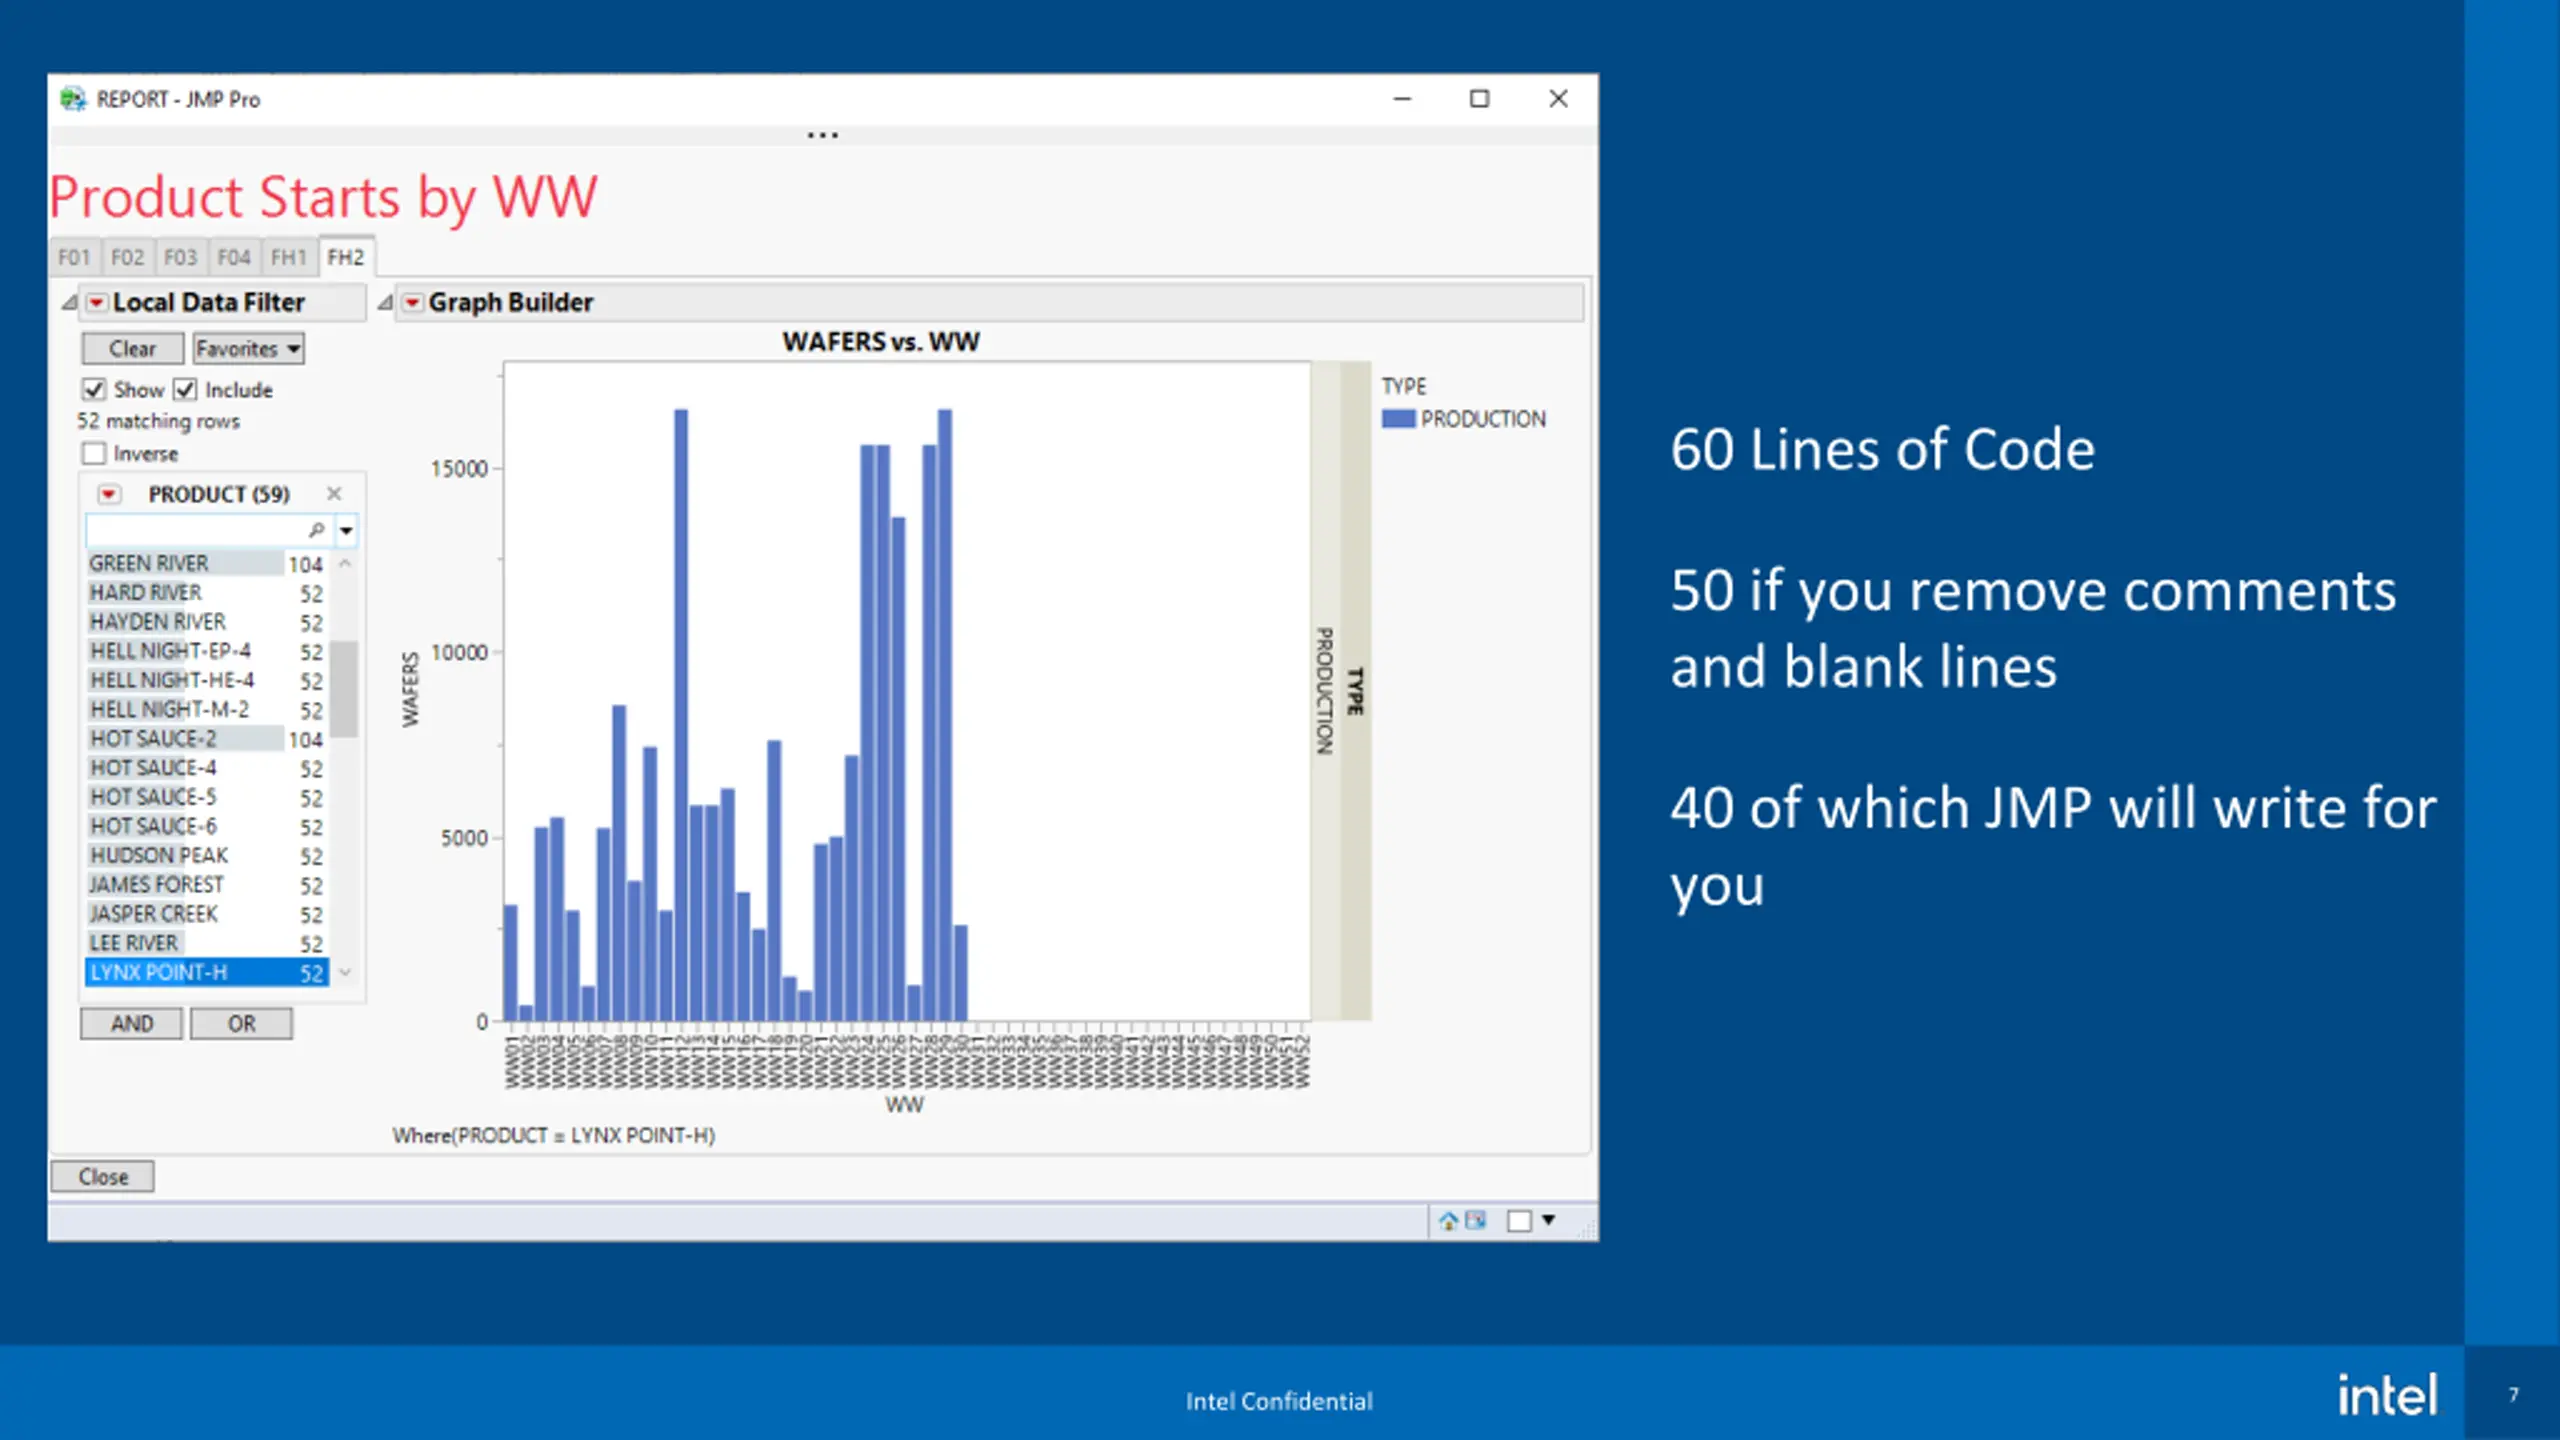Toggle the Include checkbox
Viewport: 2560px width, 1440px height.
point(186,389)
